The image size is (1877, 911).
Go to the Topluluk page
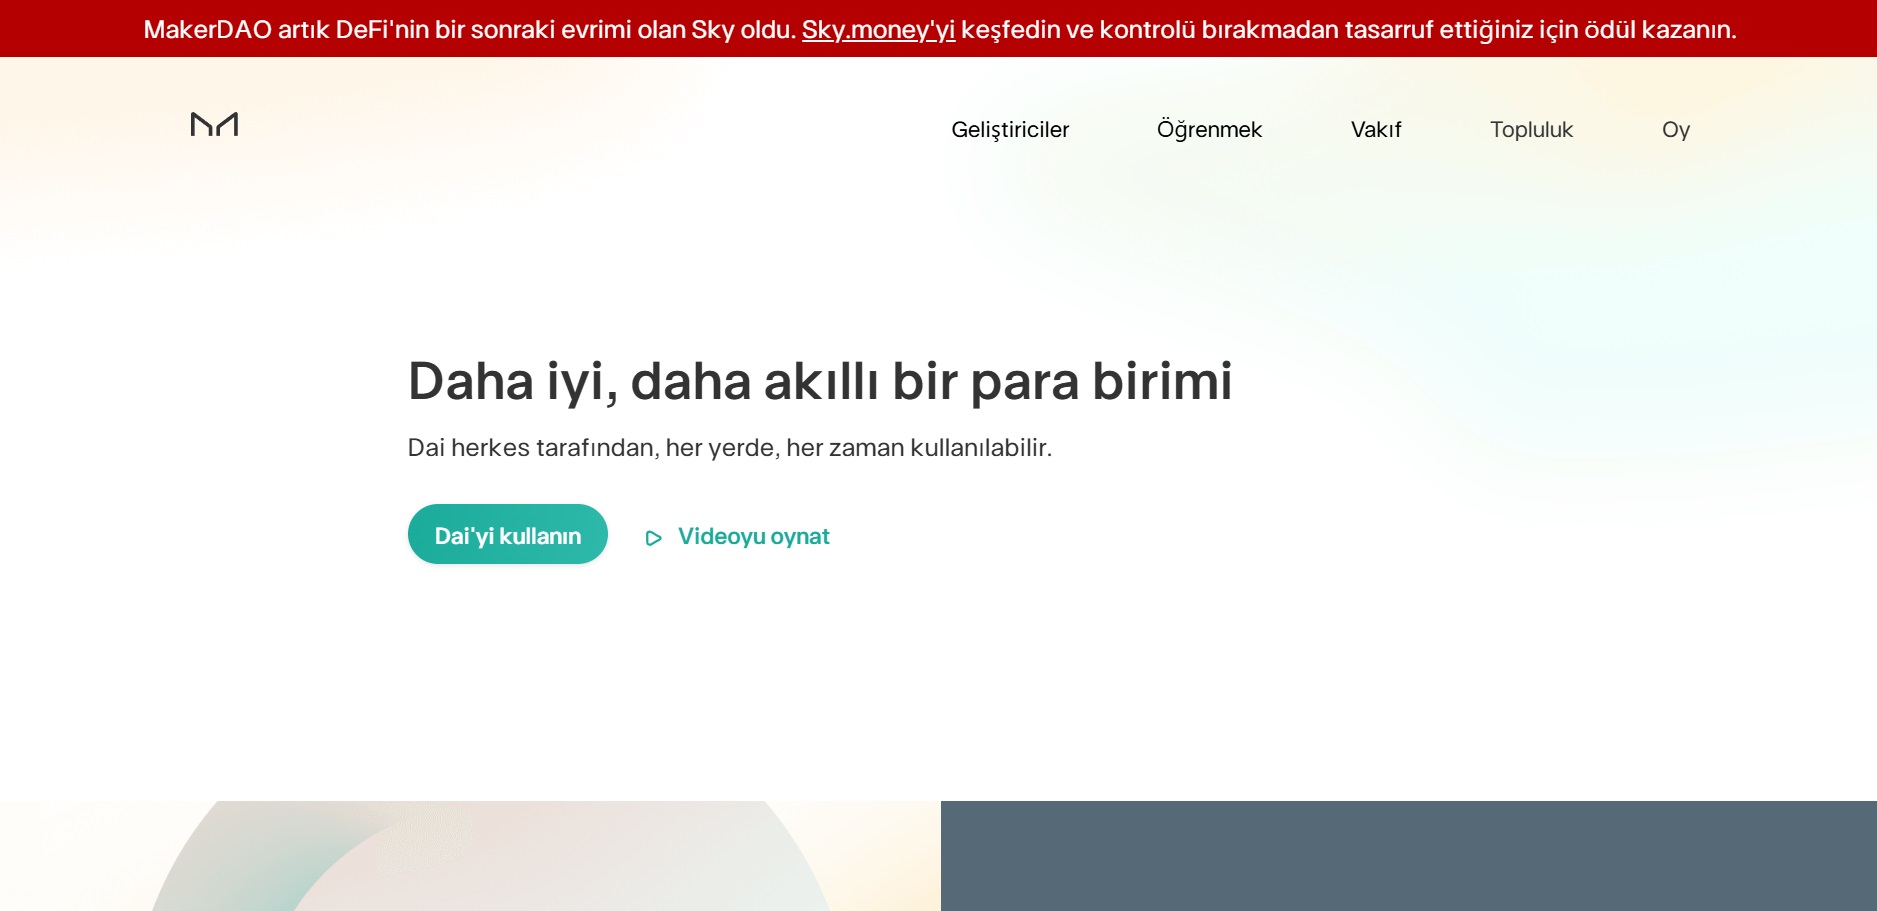[x=1531, y=130]
